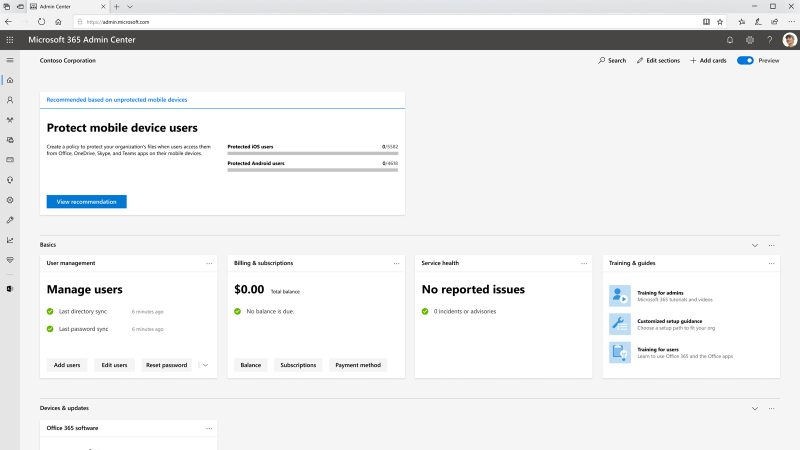
Task: Open Health heart icon in sidebar
Action: (10, 260)
